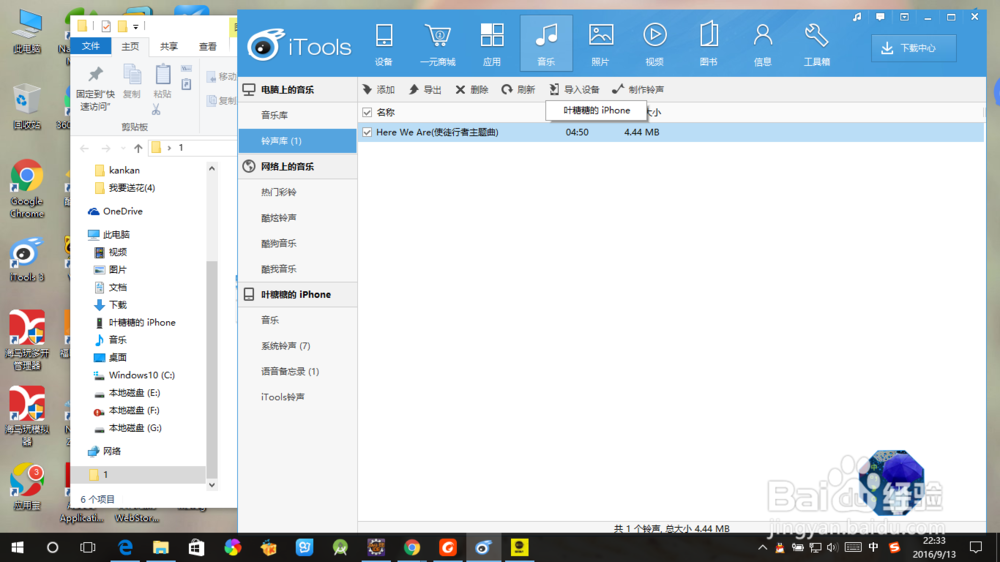
Task: Open the 工具箱 (Toolbox) section
Action: tap(817, 44)
